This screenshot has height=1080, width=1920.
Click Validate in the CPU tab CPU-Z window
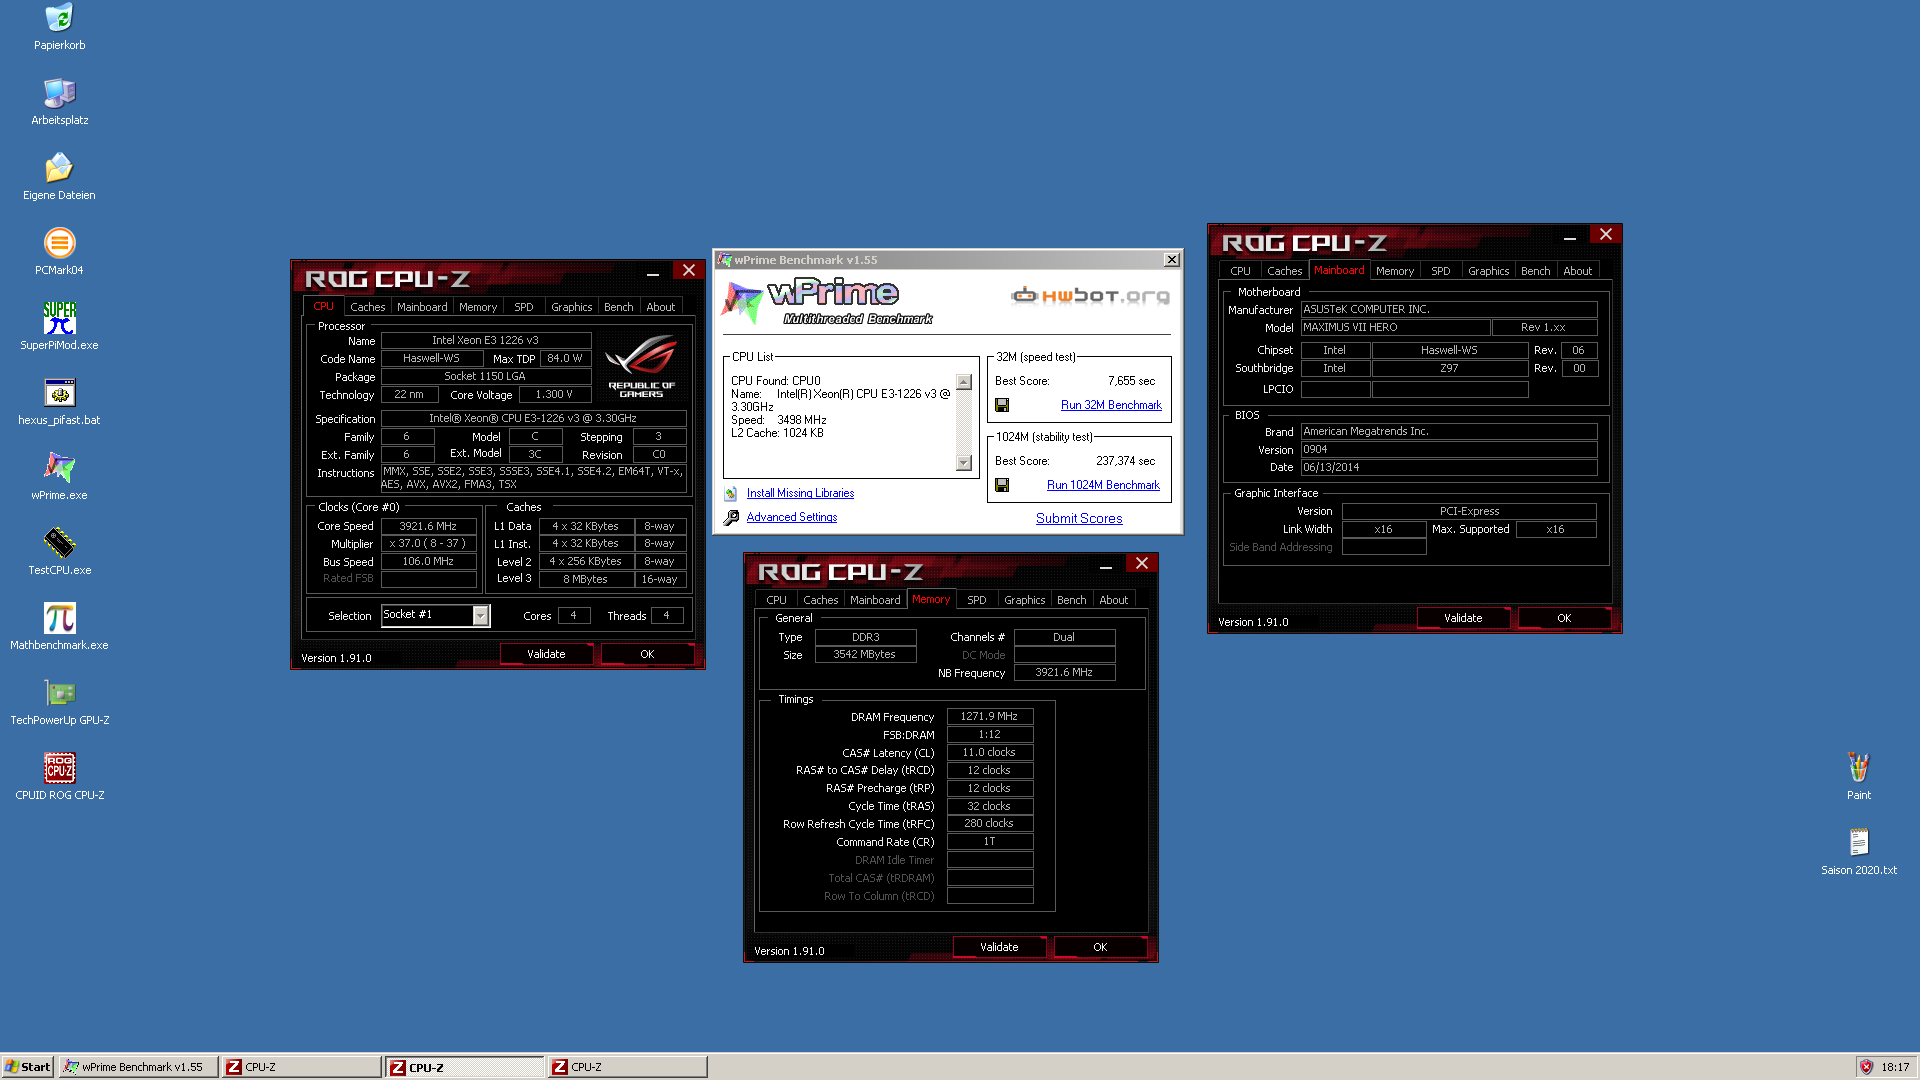click(x=546, y=654)
